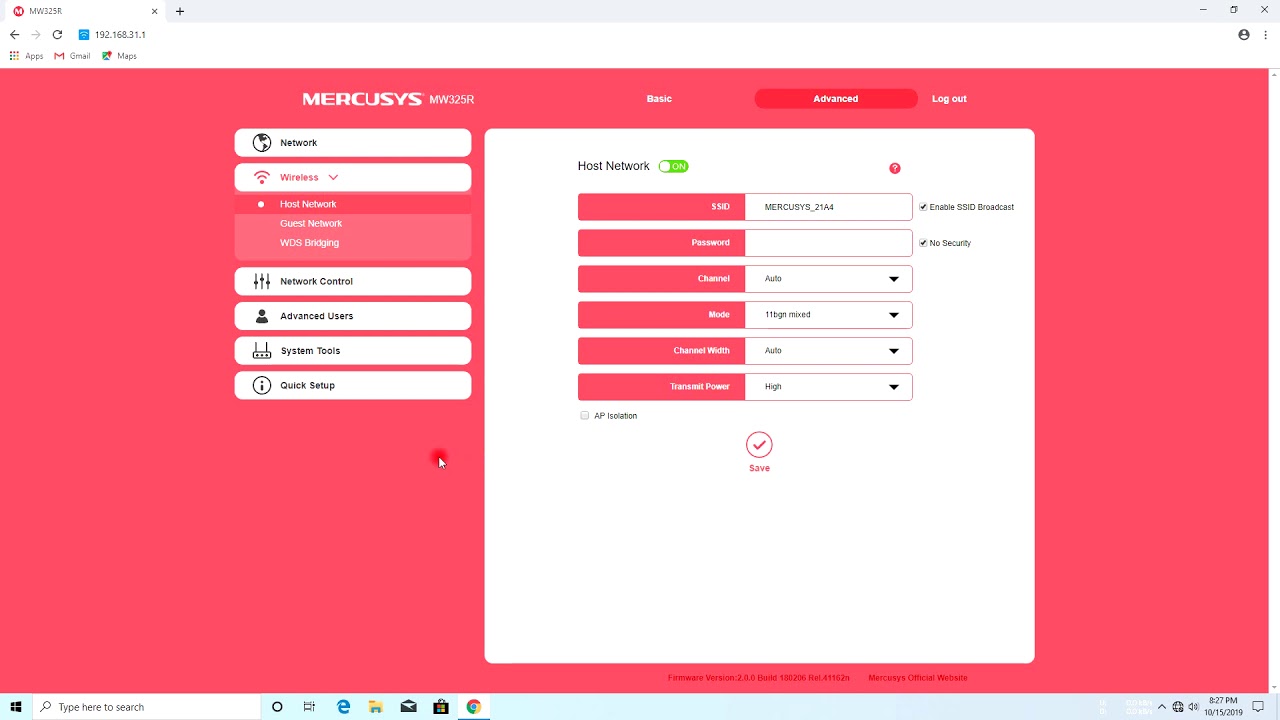The width and height of the screenshot is (1280, 720).
Task: Open Mail app from taskbar
Action: click(408, 707)
